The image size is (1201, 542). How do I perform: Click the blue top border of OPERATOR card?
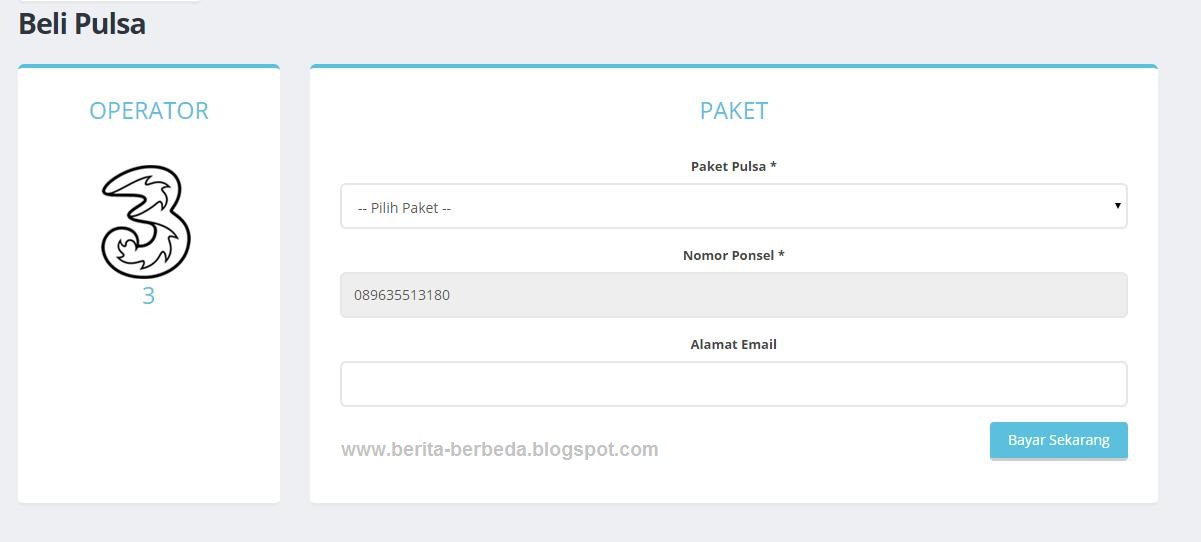(149, 66)
